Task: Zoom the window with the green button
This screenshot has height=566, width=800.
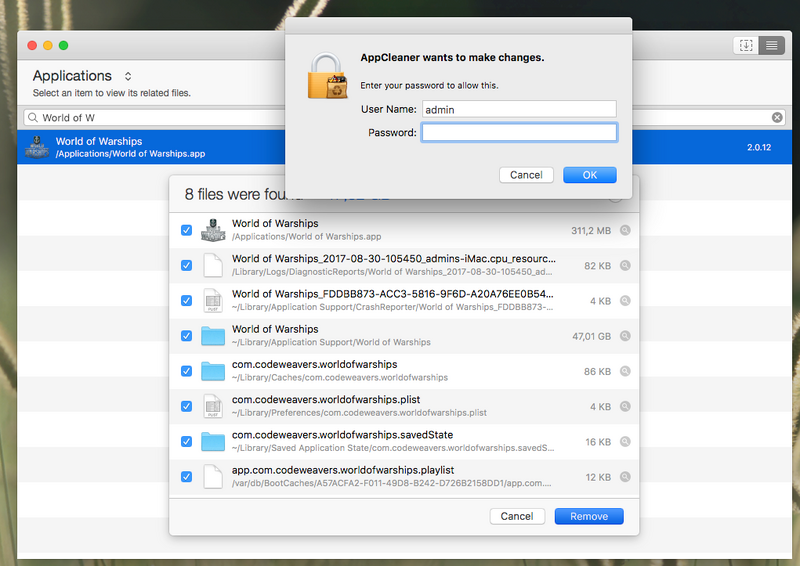Action: point(63,45)
